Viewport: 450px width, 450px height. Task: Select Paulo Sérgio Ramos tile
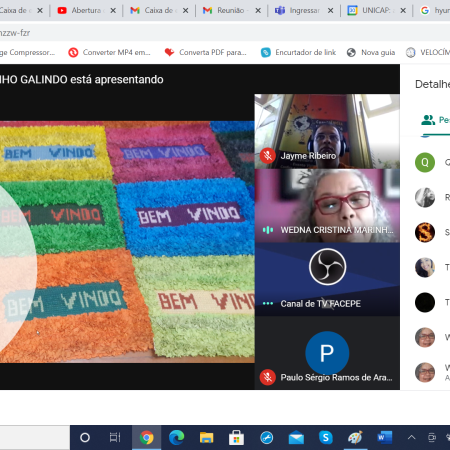[x=327, y=353]
